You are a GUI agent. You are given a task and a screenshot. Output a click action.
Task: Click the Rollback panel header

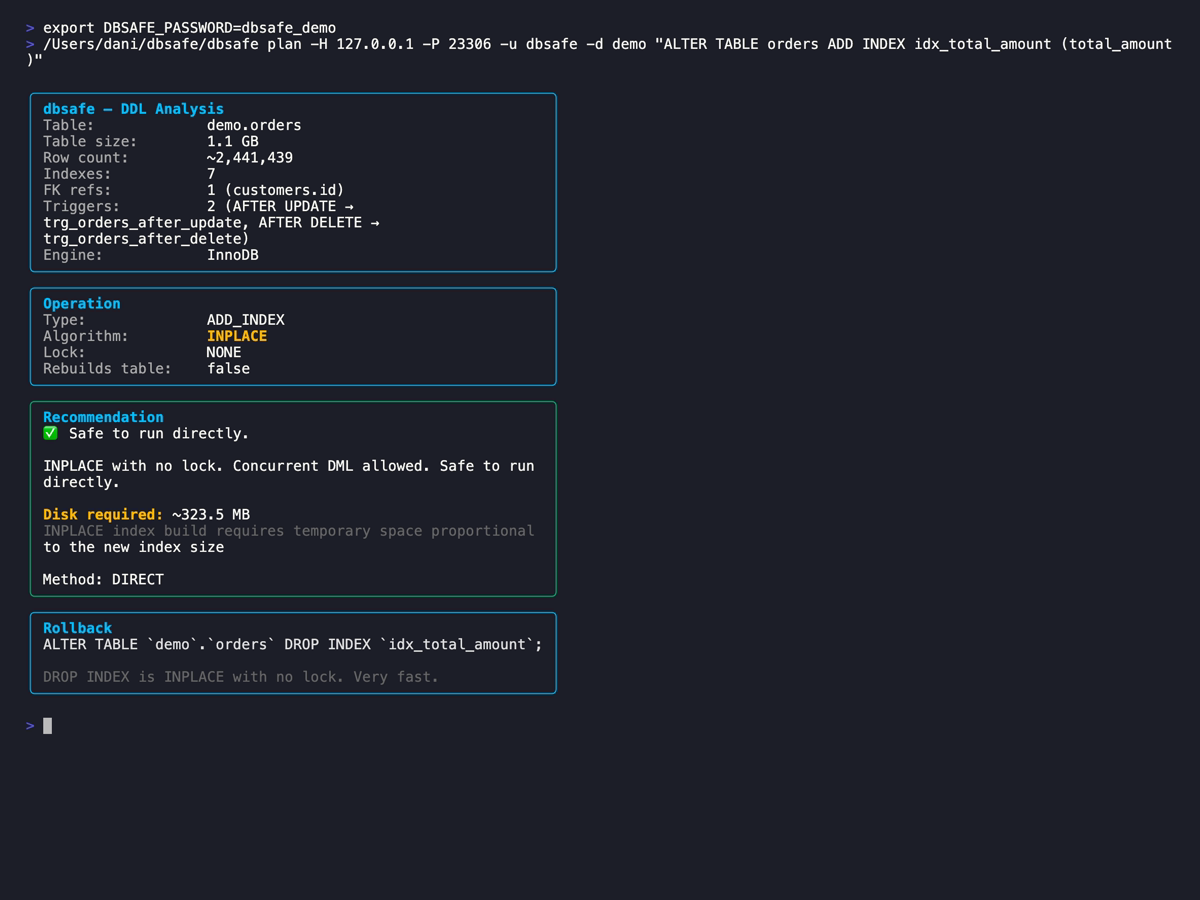[x=75, y=627]
